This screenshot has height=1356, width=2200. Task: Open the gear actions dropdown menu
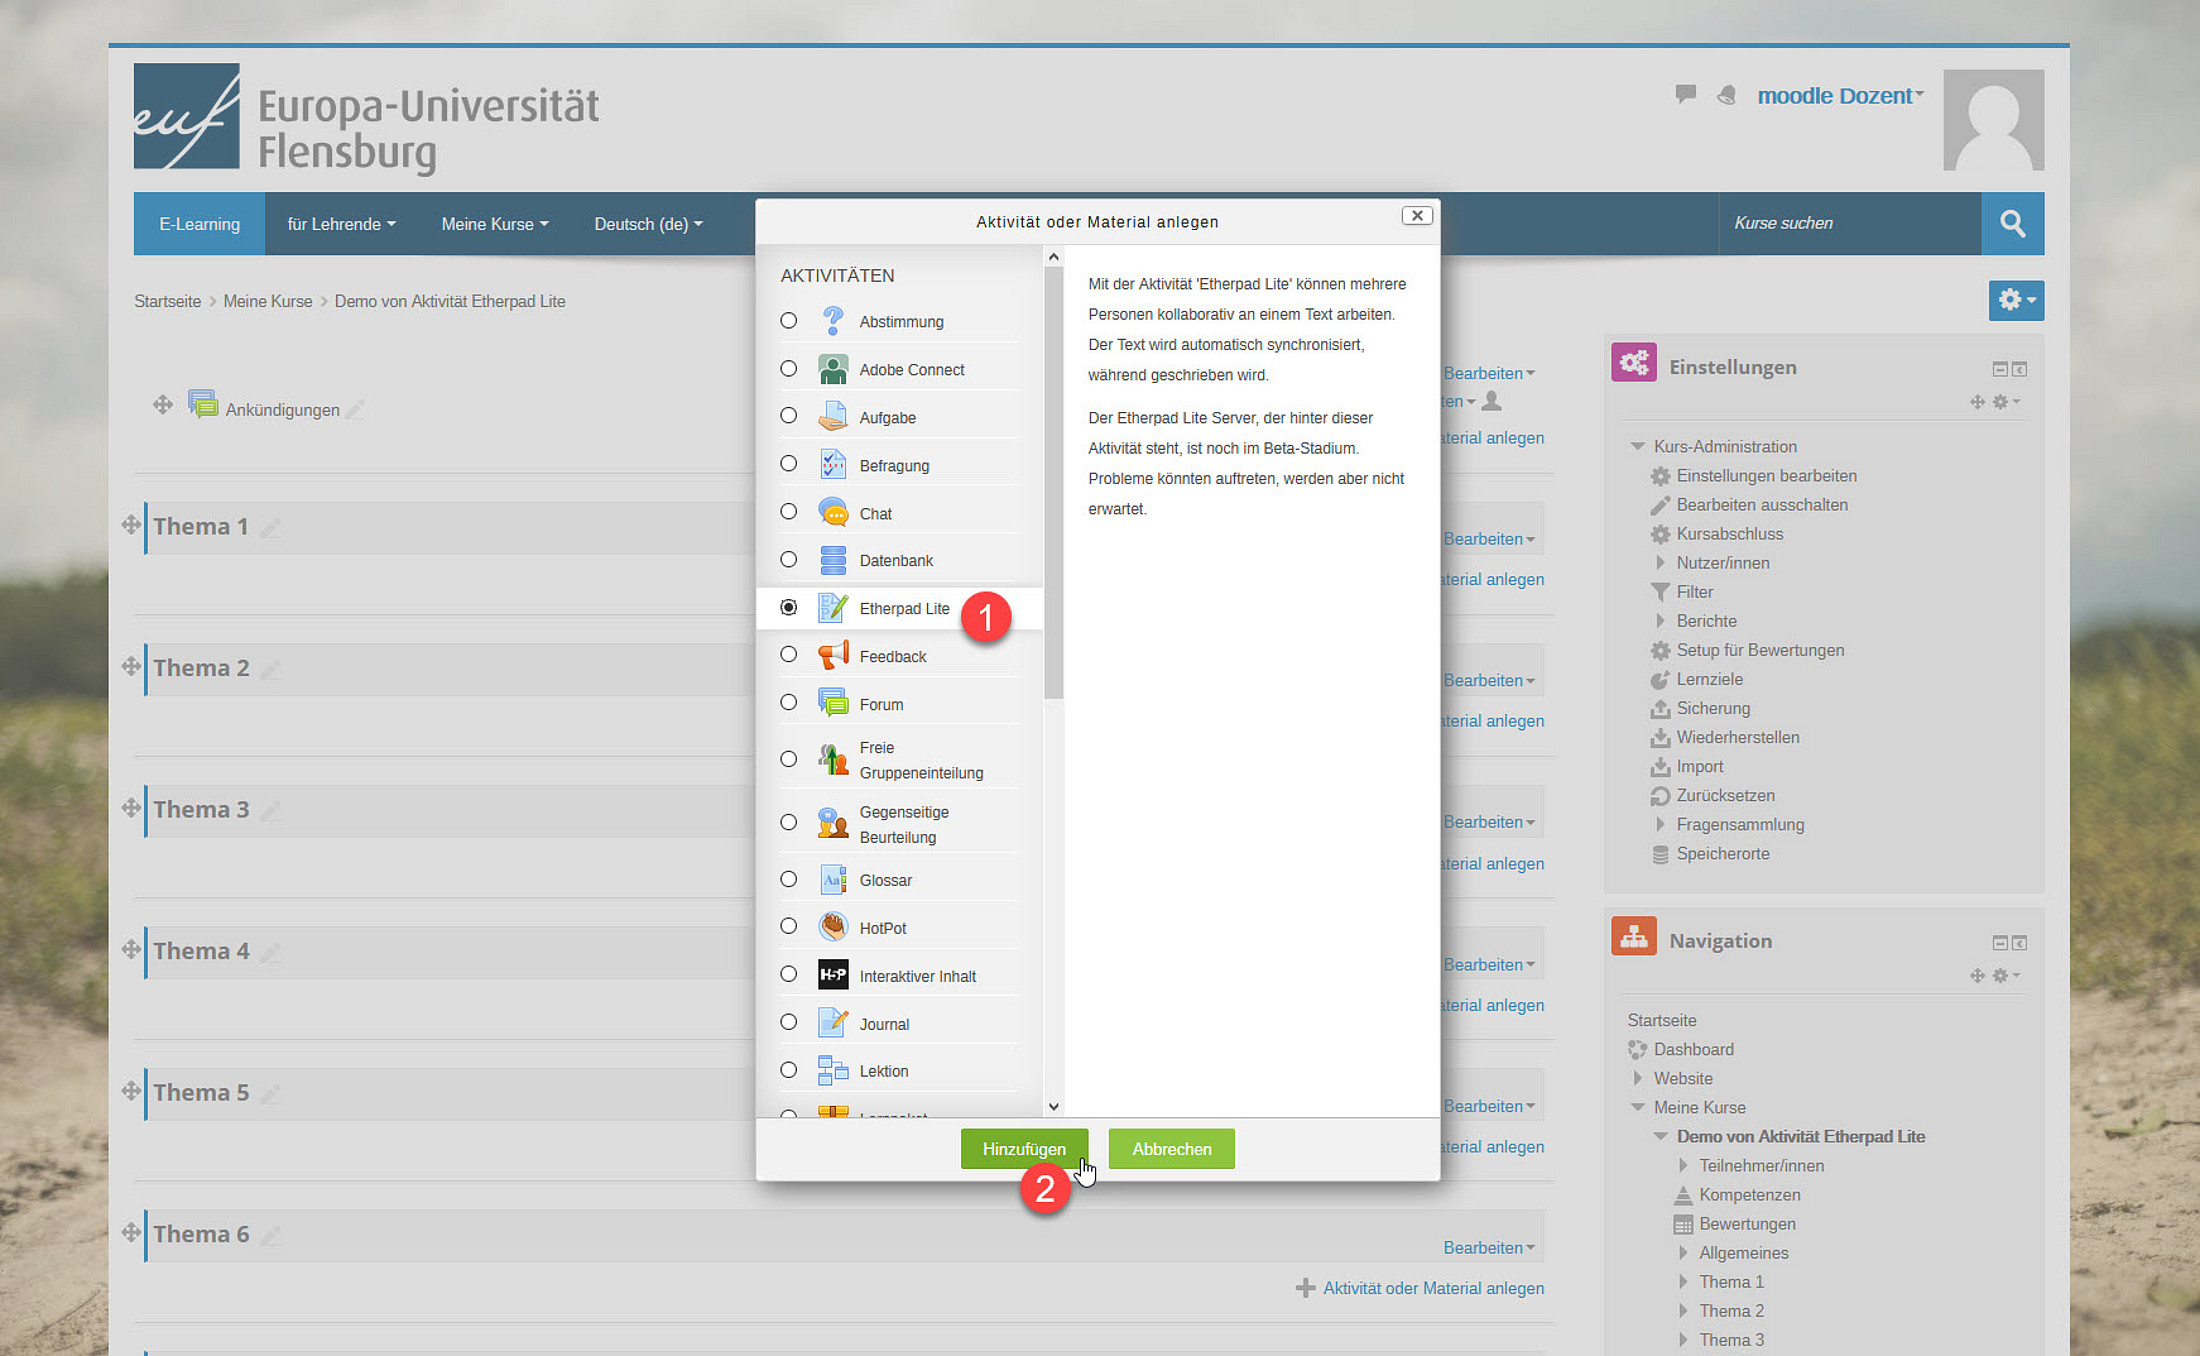(x=2015, y=300)
